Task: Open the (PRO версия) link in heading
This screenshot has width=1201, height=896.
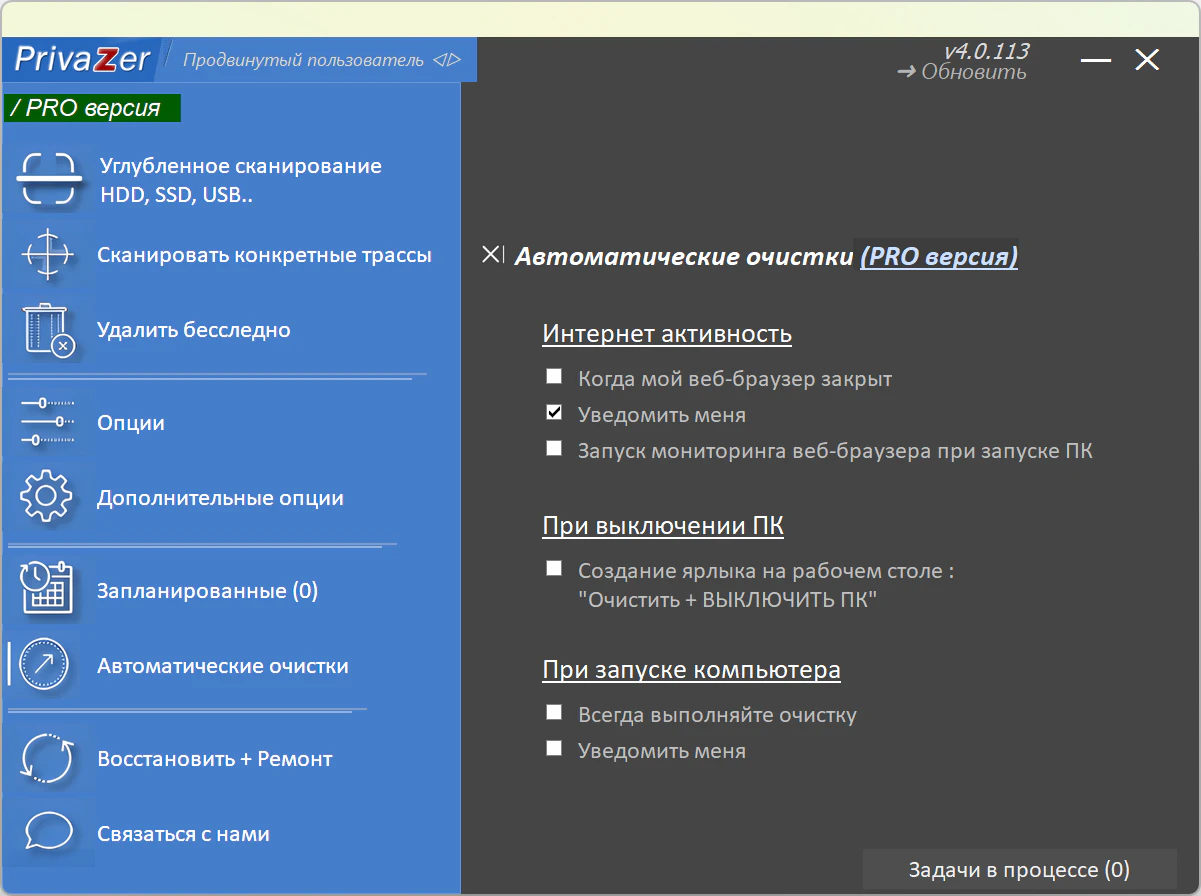Action: (x=939, y=257)
